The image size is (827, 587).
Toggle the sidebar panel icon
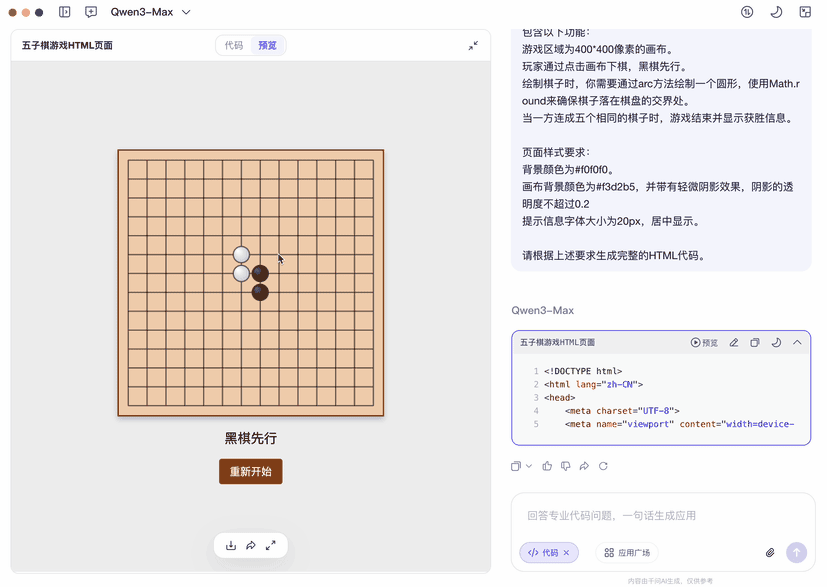65,12
